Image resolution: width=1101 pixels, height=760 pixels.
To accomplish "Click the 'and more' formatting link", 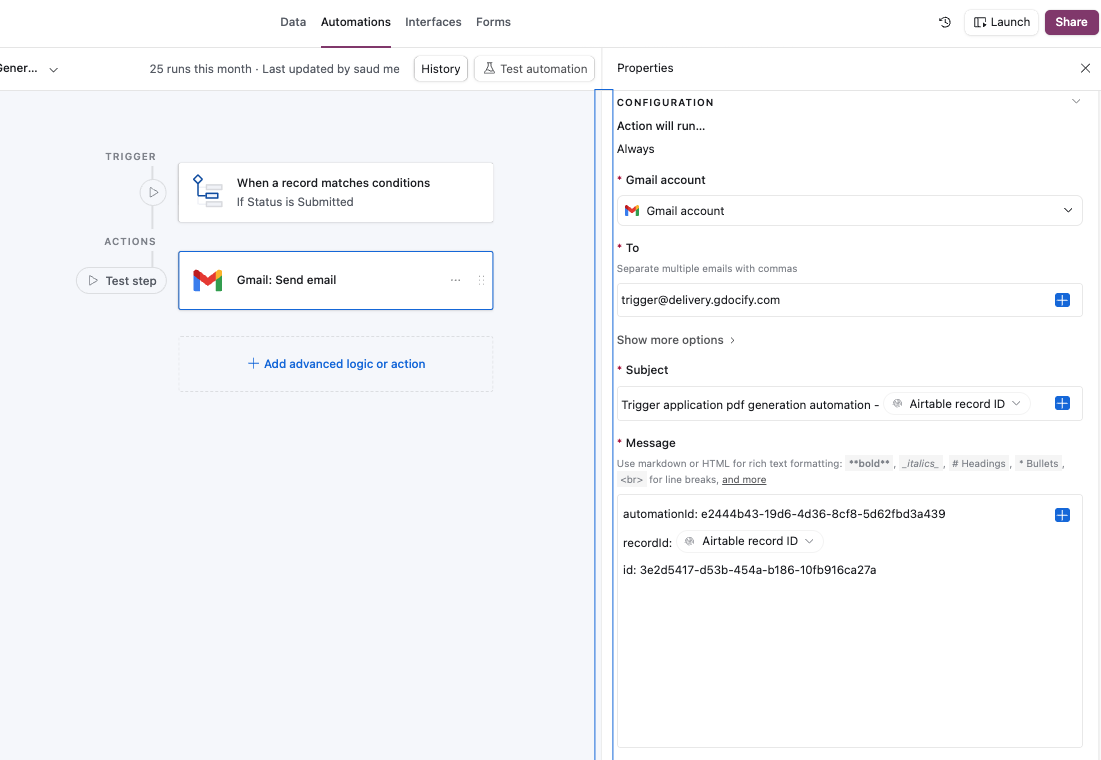I will [744, 480].
